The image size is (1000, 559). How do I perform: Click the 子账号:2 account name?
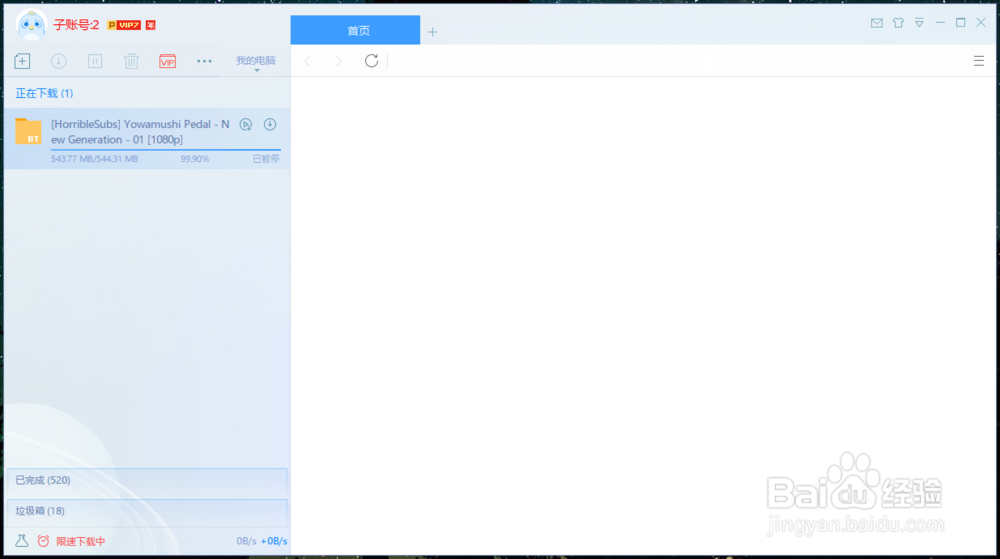point(76,25)
